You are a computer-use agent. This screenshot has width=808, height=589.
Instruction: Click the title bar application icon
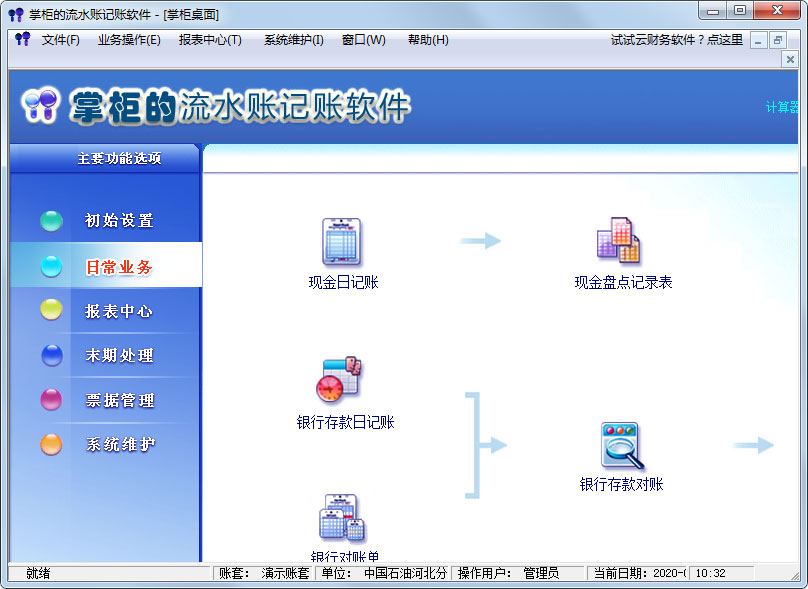tap(16, 14)
